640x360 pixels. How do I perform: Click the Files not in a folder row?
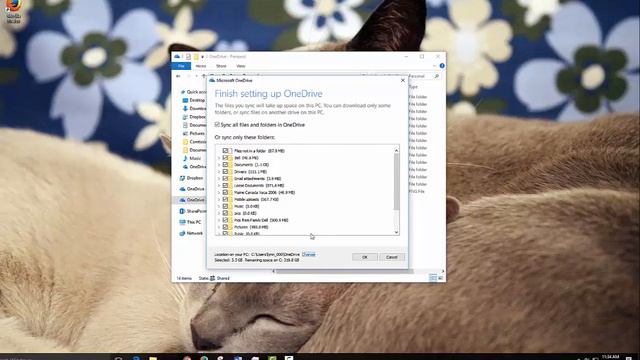tap(259, 151)
